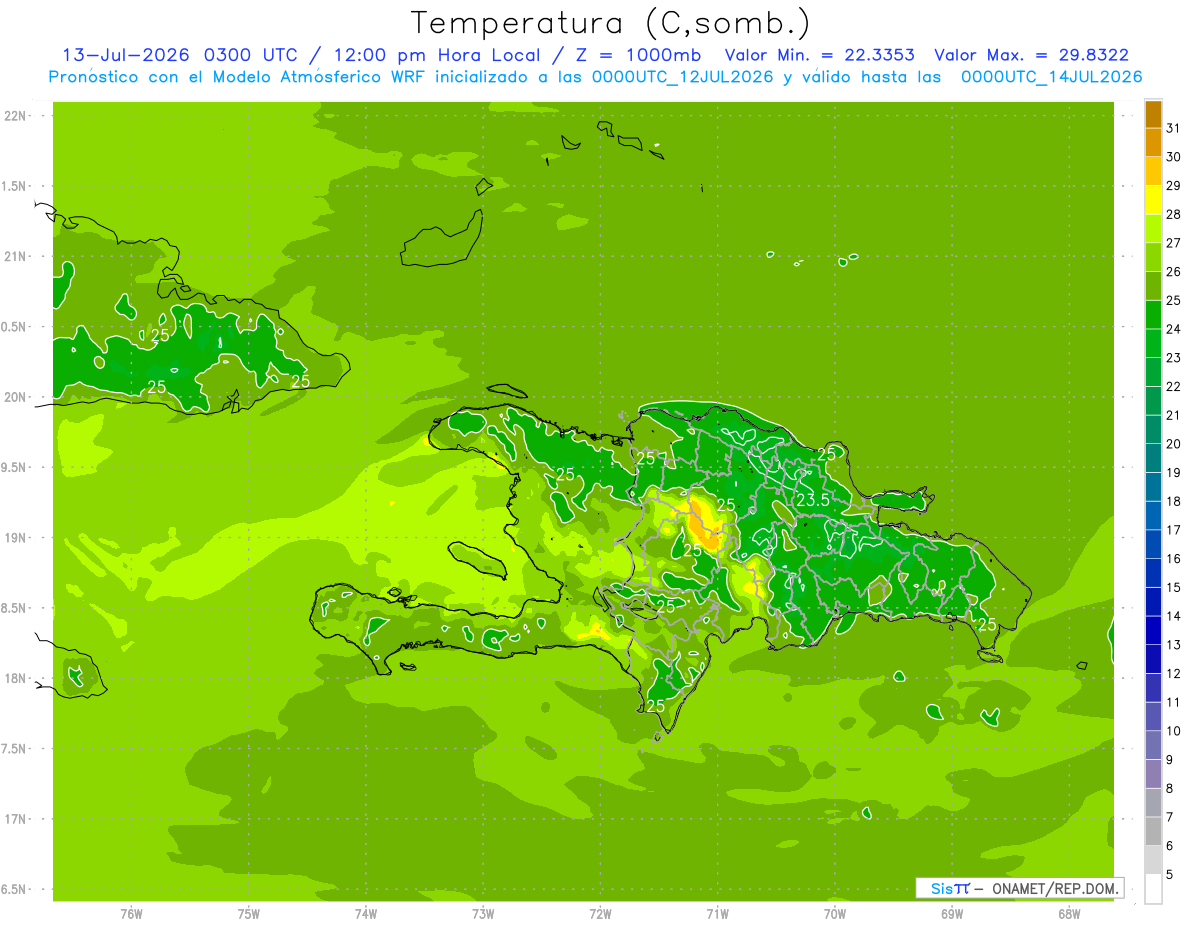Pick the teal swatch between 19 and 20
1200x927 pixels.
(1153, 458)
